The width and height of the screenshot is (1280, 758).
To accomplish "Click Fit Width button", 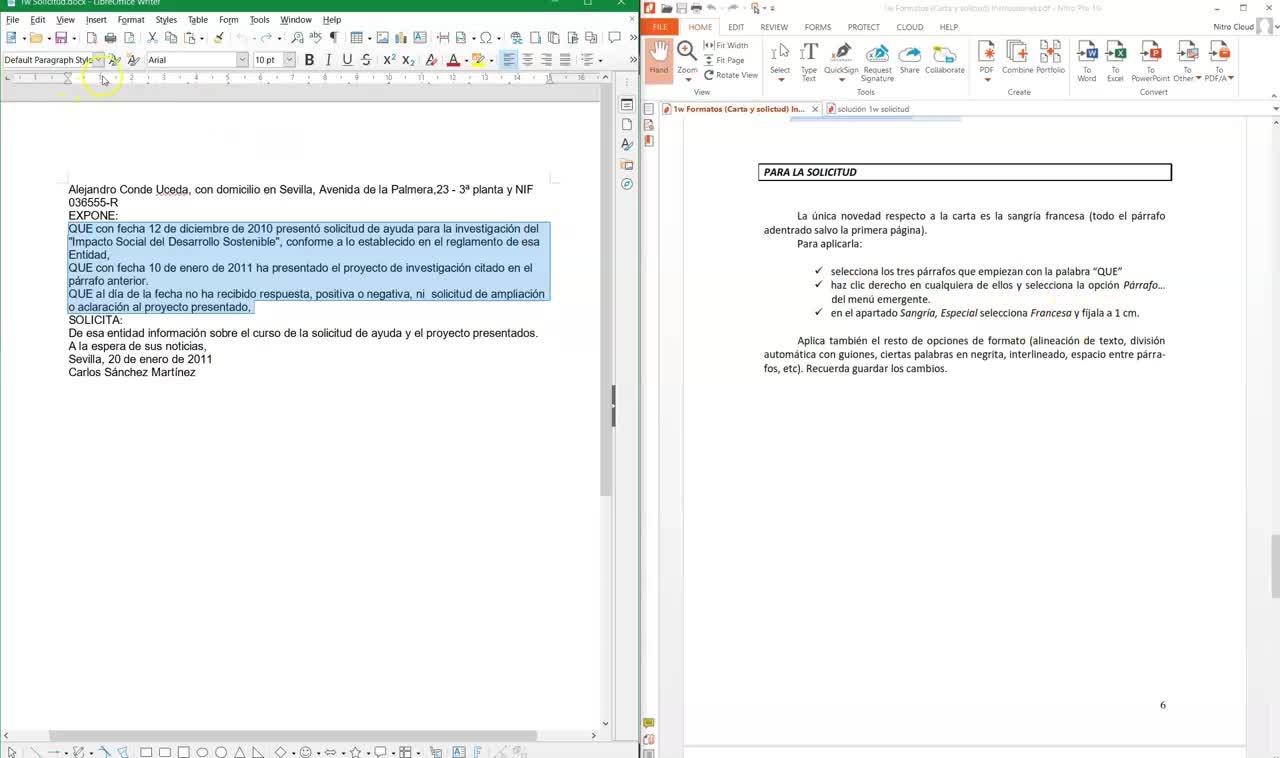I will (x=726, y=45).
